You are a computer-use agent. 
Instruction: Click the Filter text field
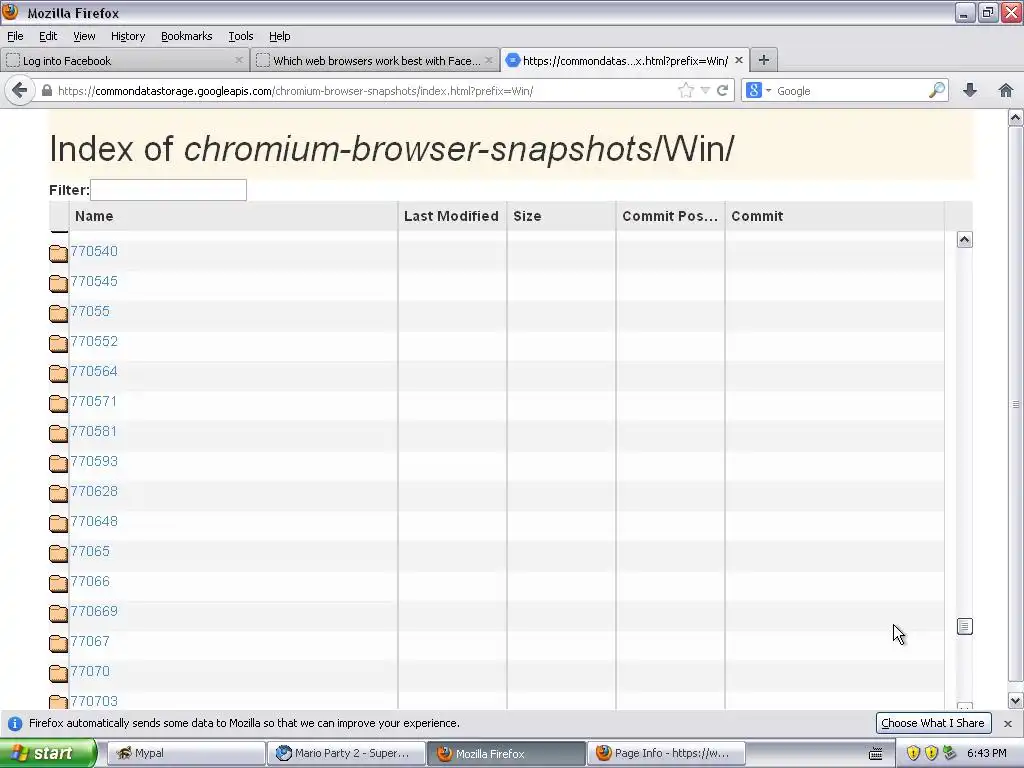click(168, 190)
